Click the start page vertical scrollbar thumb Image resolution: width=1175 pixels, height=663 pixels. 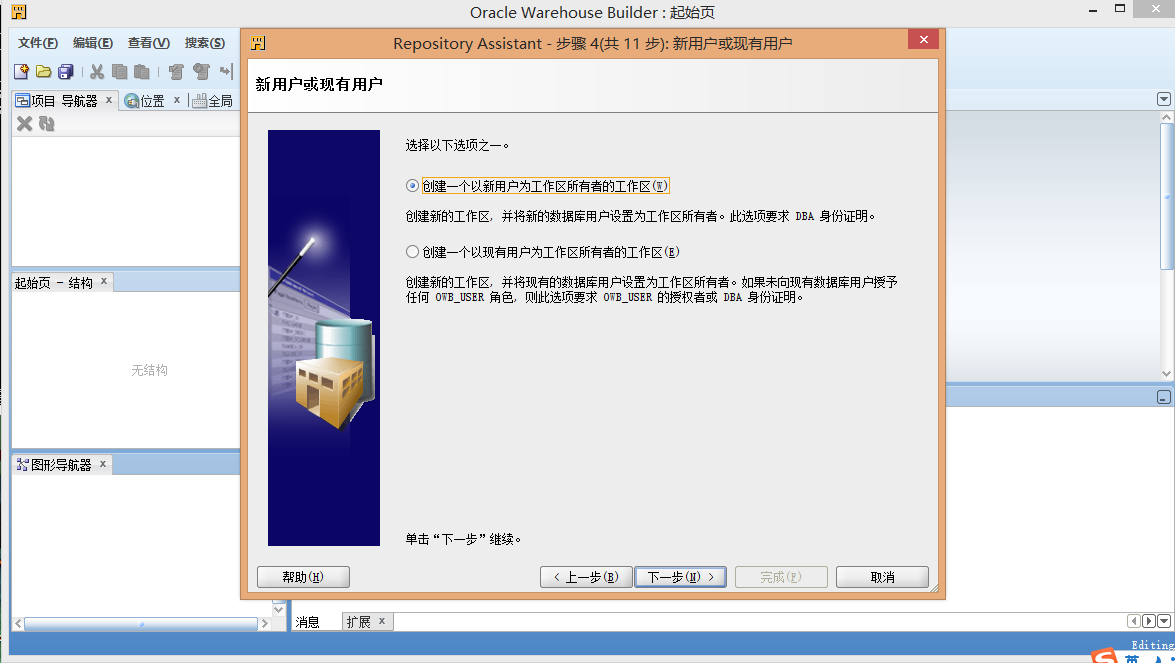pos(1166,198)
